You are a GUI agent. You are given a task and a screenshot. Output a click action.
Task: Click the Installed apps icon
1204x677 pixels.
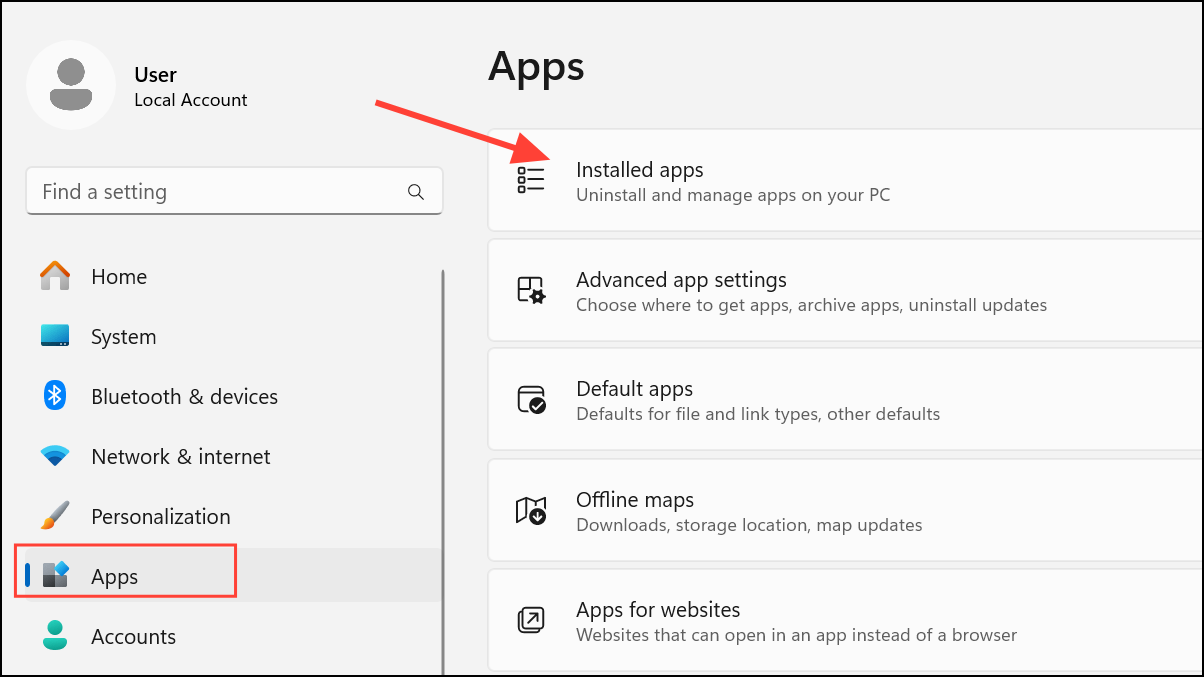530,180
